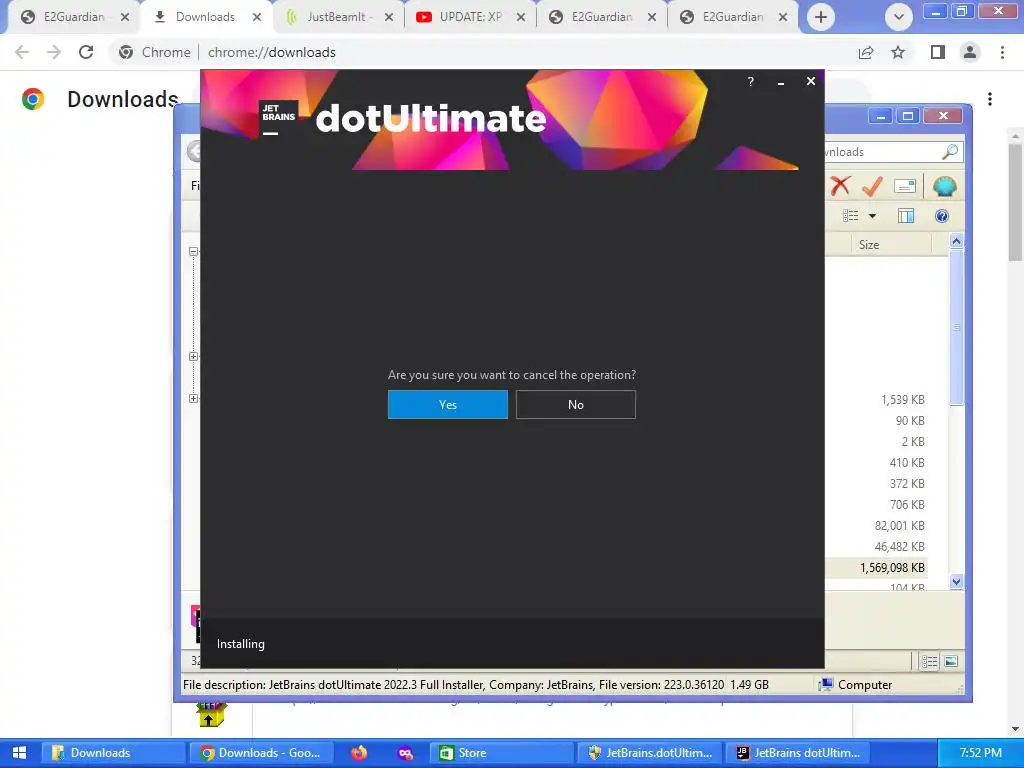Click the chrome://downloads address bar
1024x768 pixels.
[x=272, y=52]
